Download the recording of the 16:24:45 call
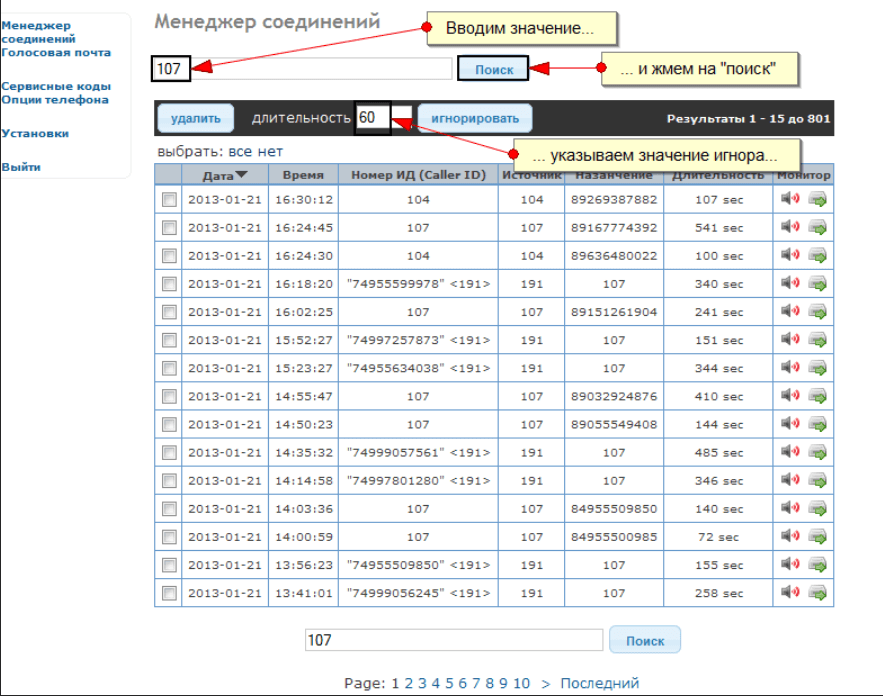Viewport: 883px width, 696px height. tap(818, 227)
